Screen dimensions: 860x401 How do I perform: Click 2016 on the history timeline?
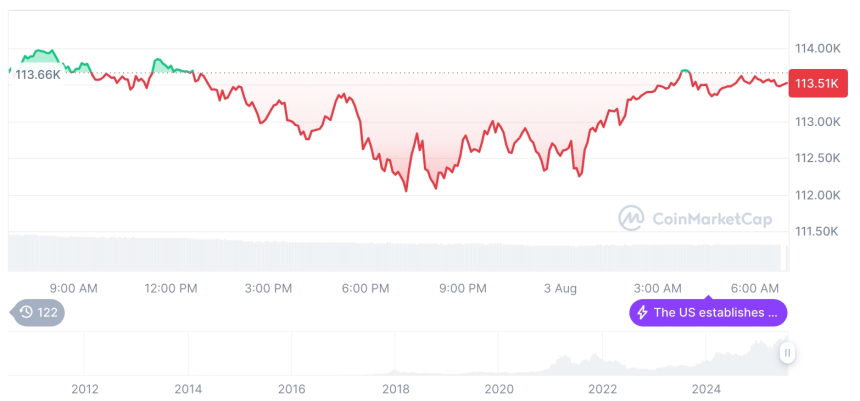[x=291, y=388]
